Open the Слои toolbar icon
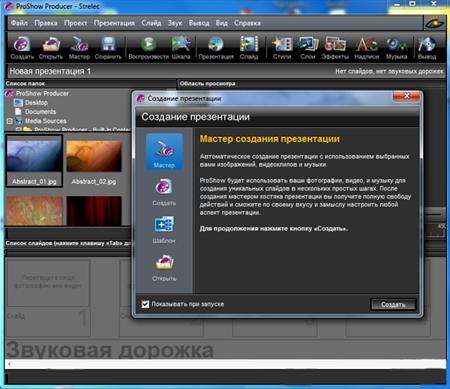Screen dimensions: 450x389 pos(308,48)
